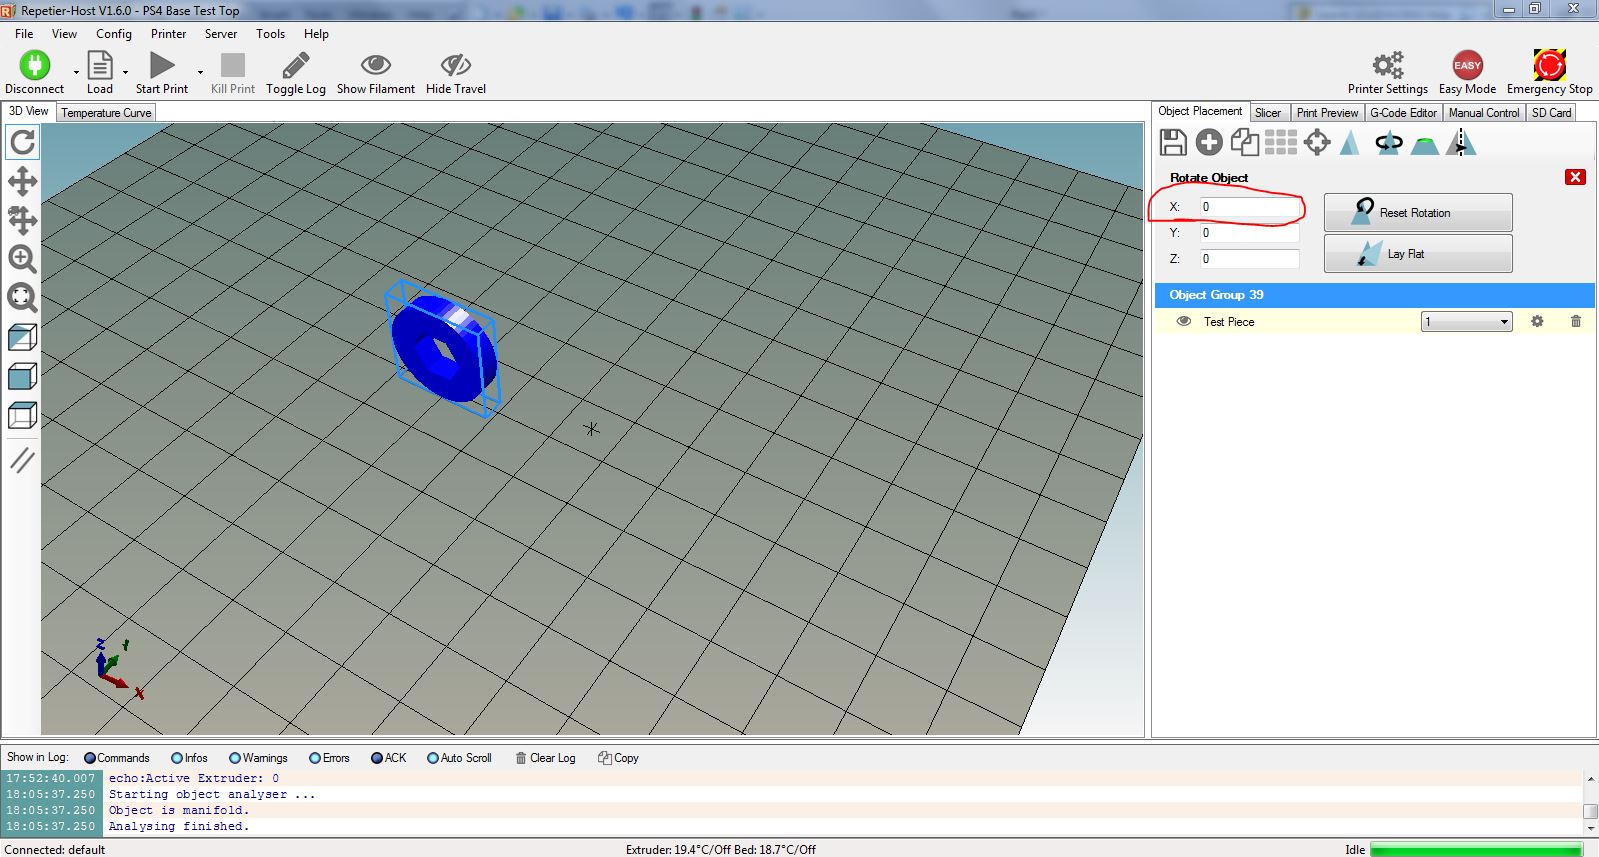
Task: Switch to front cube view
Action: click(x=22, y=376)
